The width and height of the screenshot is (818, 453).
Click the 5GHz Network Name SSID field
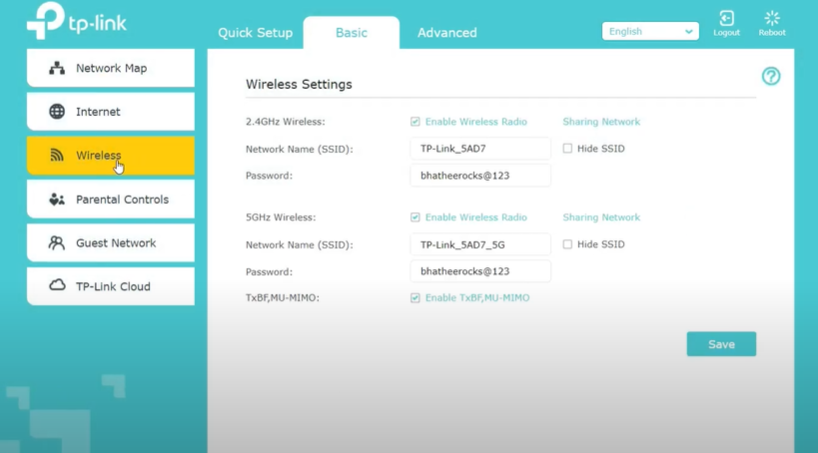pos(480,244)
